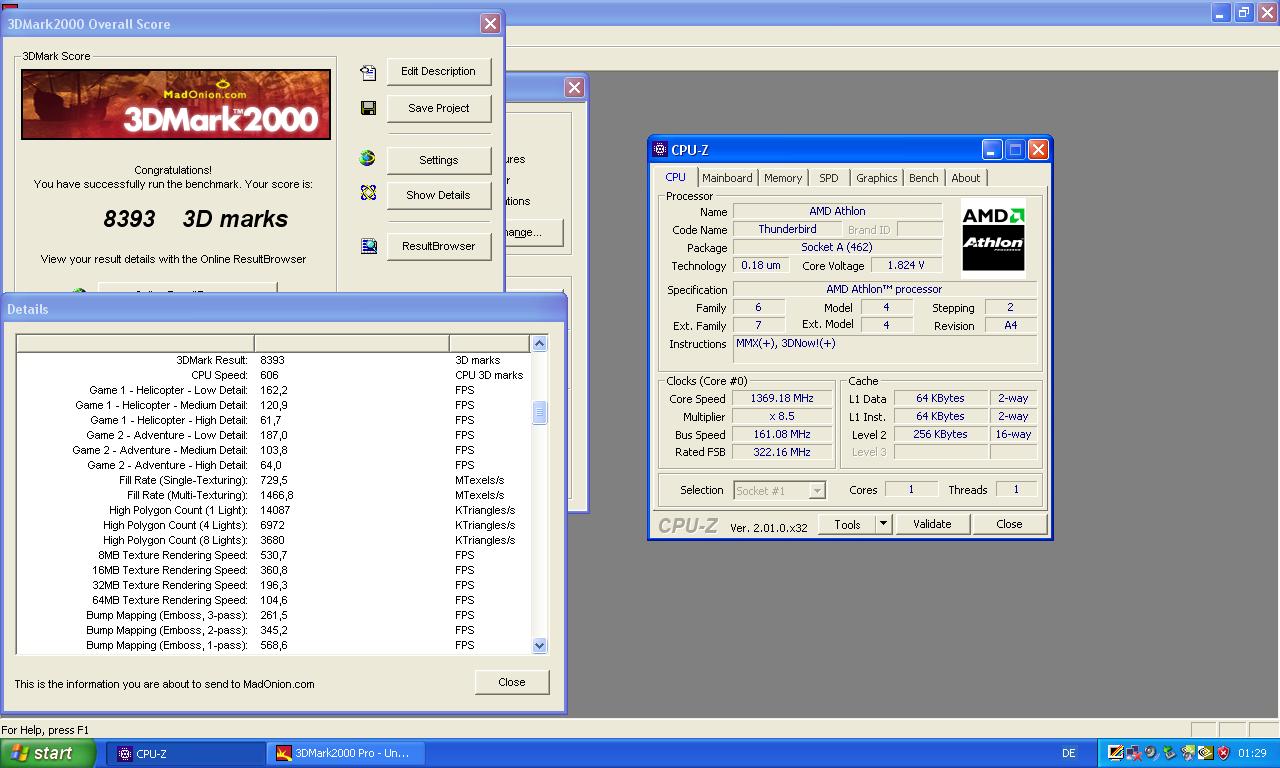Open the Mainboard tab in CPU-Z
The height and width of the screenshot is (768, 1280).
727,178
